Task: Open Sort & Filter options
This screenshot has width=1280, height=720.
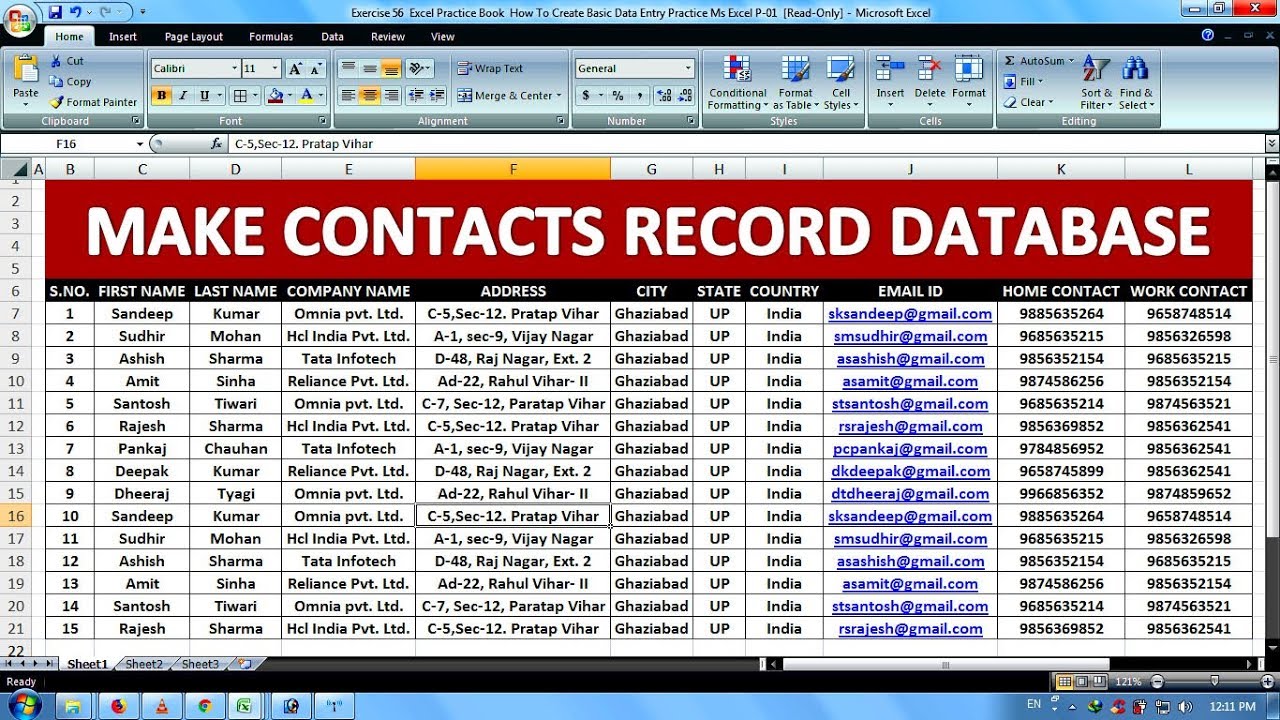Action: pyautogui.click(x=1097, y=82)
